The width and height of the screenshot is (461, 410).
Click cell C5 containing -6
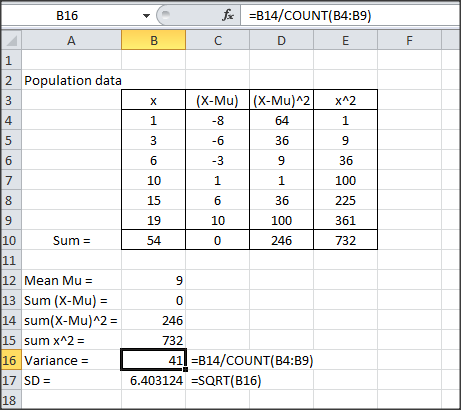coord(217,140)
